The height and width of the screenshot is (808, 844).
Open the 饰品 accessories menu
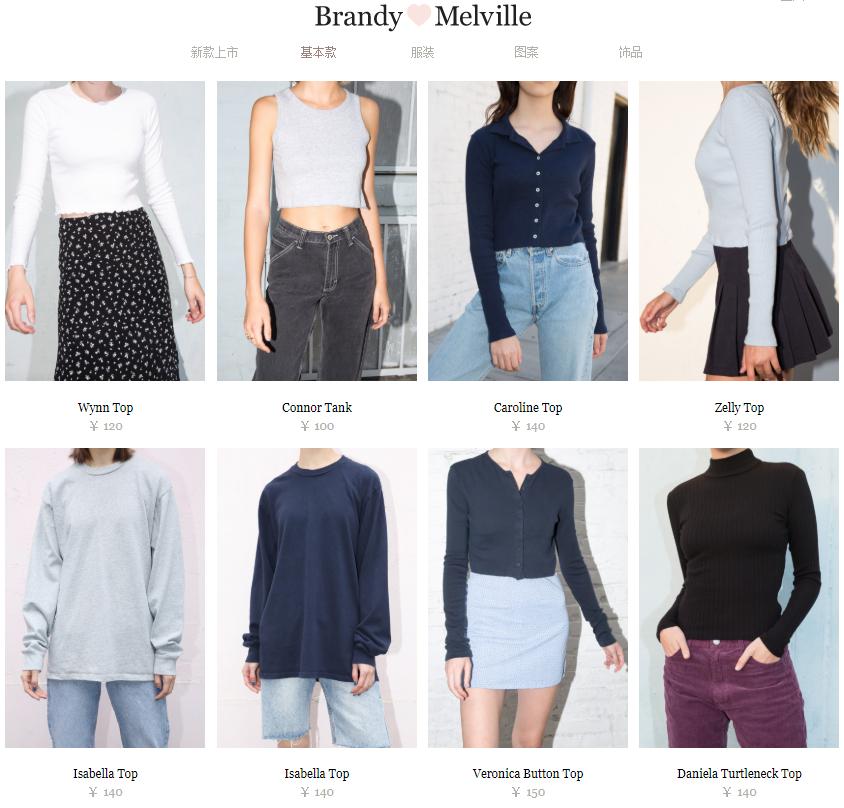(630, 52)
